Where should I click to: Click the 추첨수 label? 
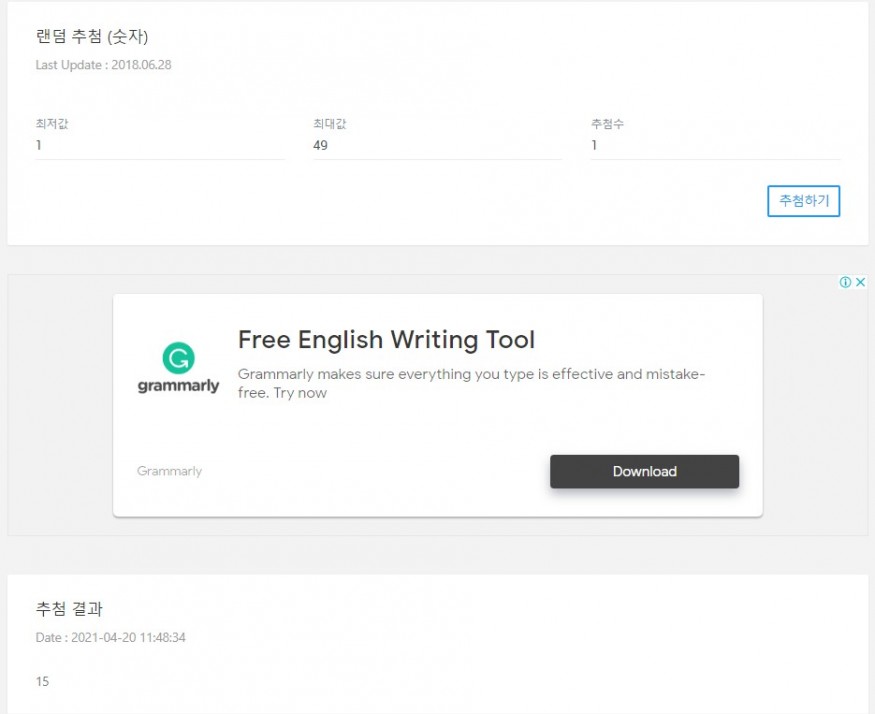click(x=607, y=124)
